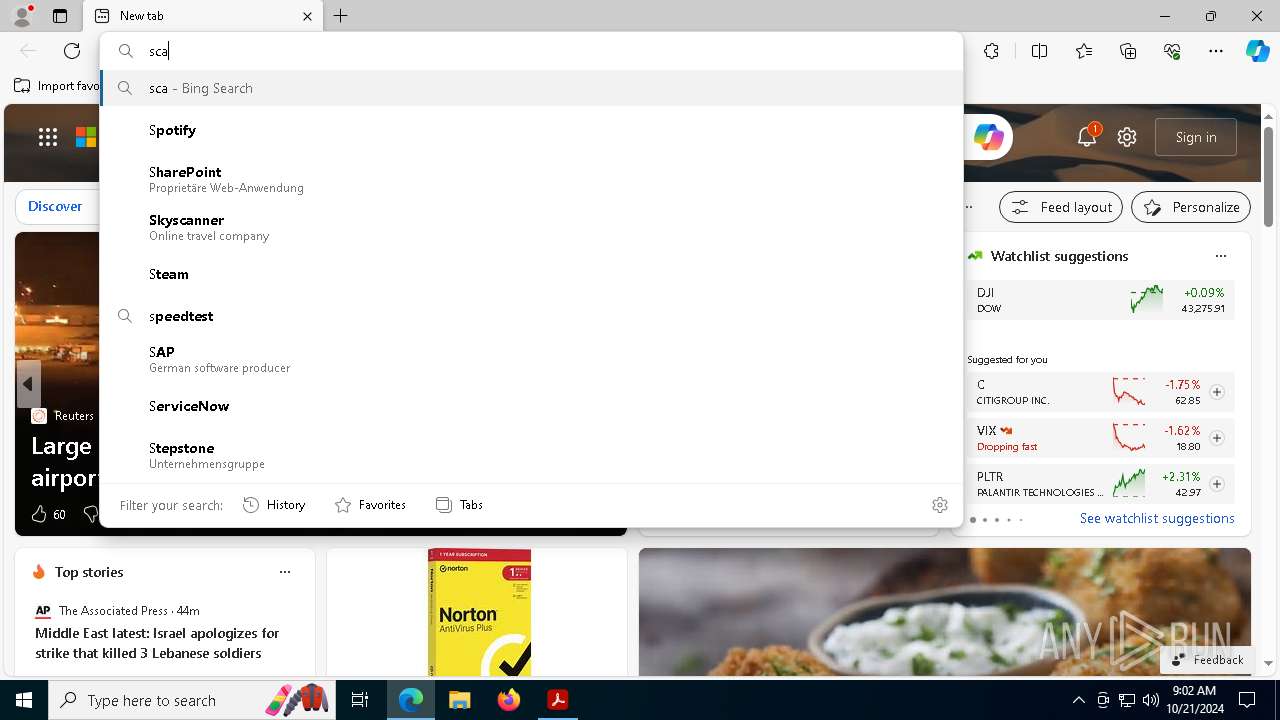Filter search by Favorites
Screen dimensions: 1280x720
click(370, 505)
